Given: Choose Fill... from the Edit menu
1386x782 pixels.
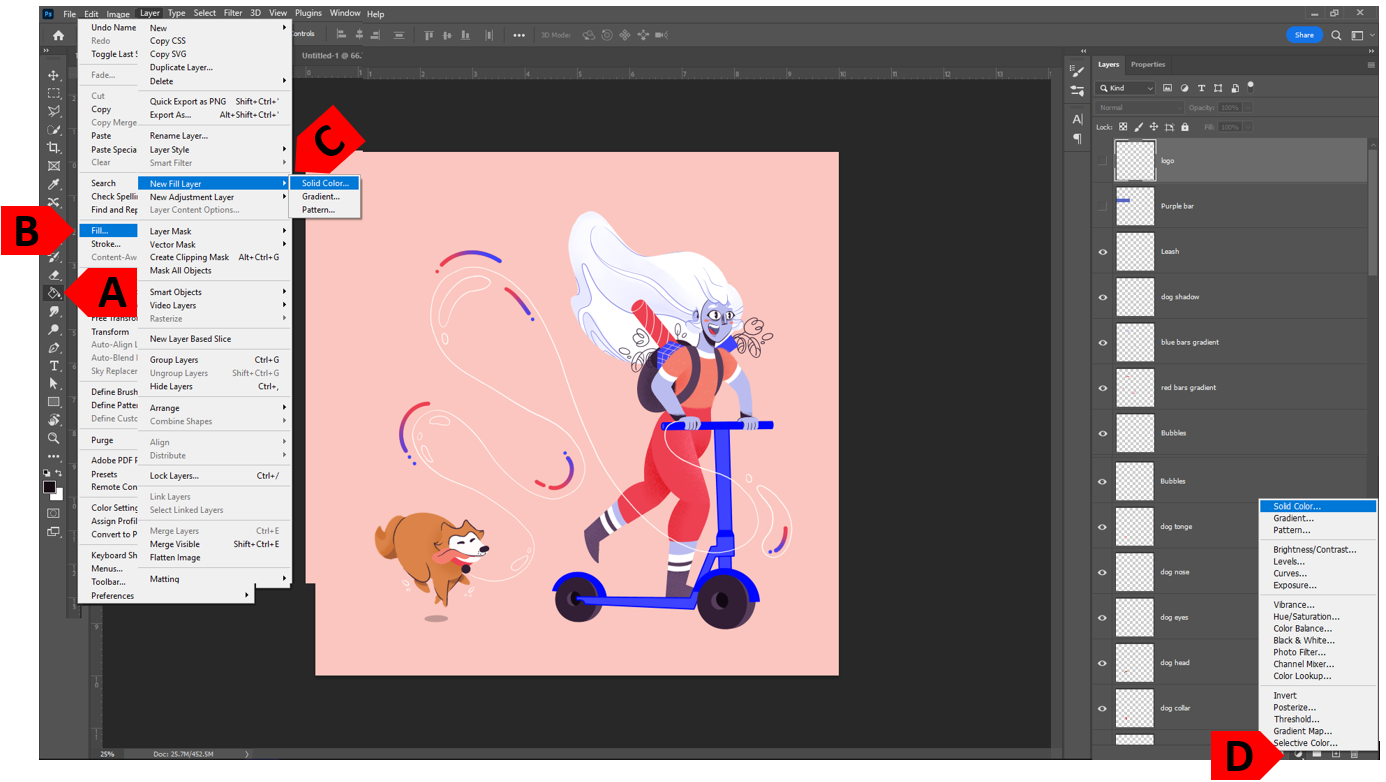Looking at the screenshot, I should click(x=108, y=231).
